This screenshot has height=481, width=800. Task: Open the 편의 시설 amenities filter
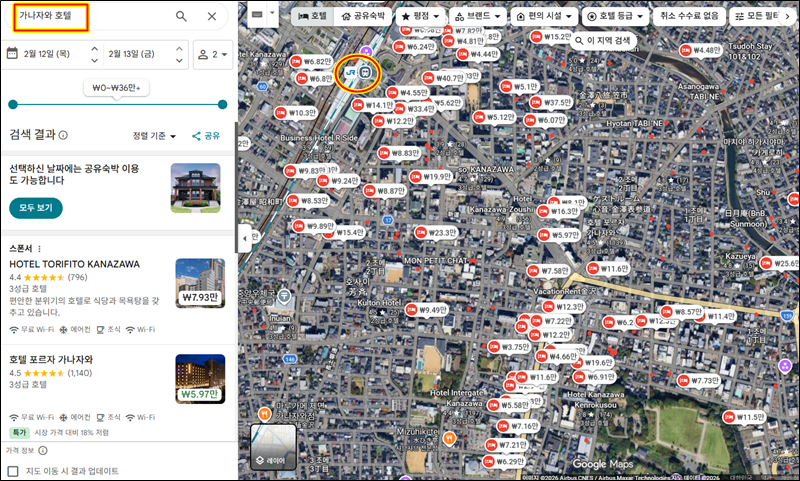544,16
